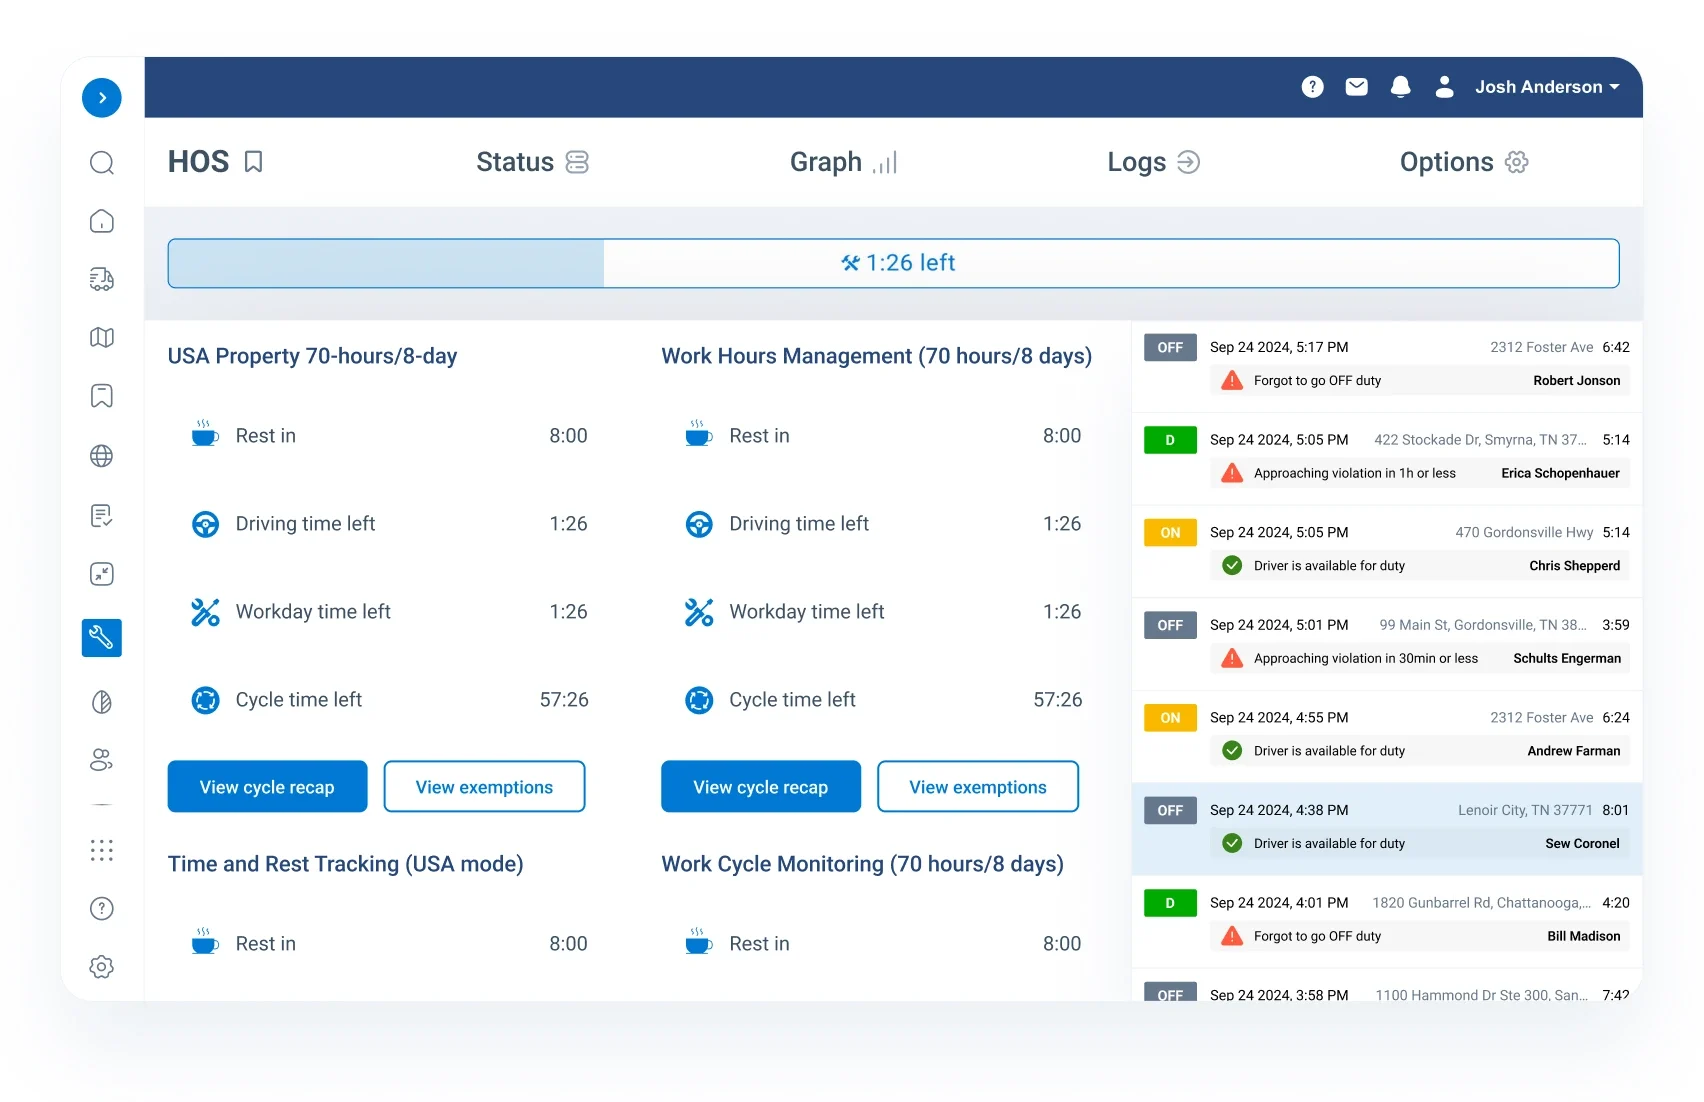Switch to the Status tab
Viewport: 1704px width, 1102px height.
point(532,162)
